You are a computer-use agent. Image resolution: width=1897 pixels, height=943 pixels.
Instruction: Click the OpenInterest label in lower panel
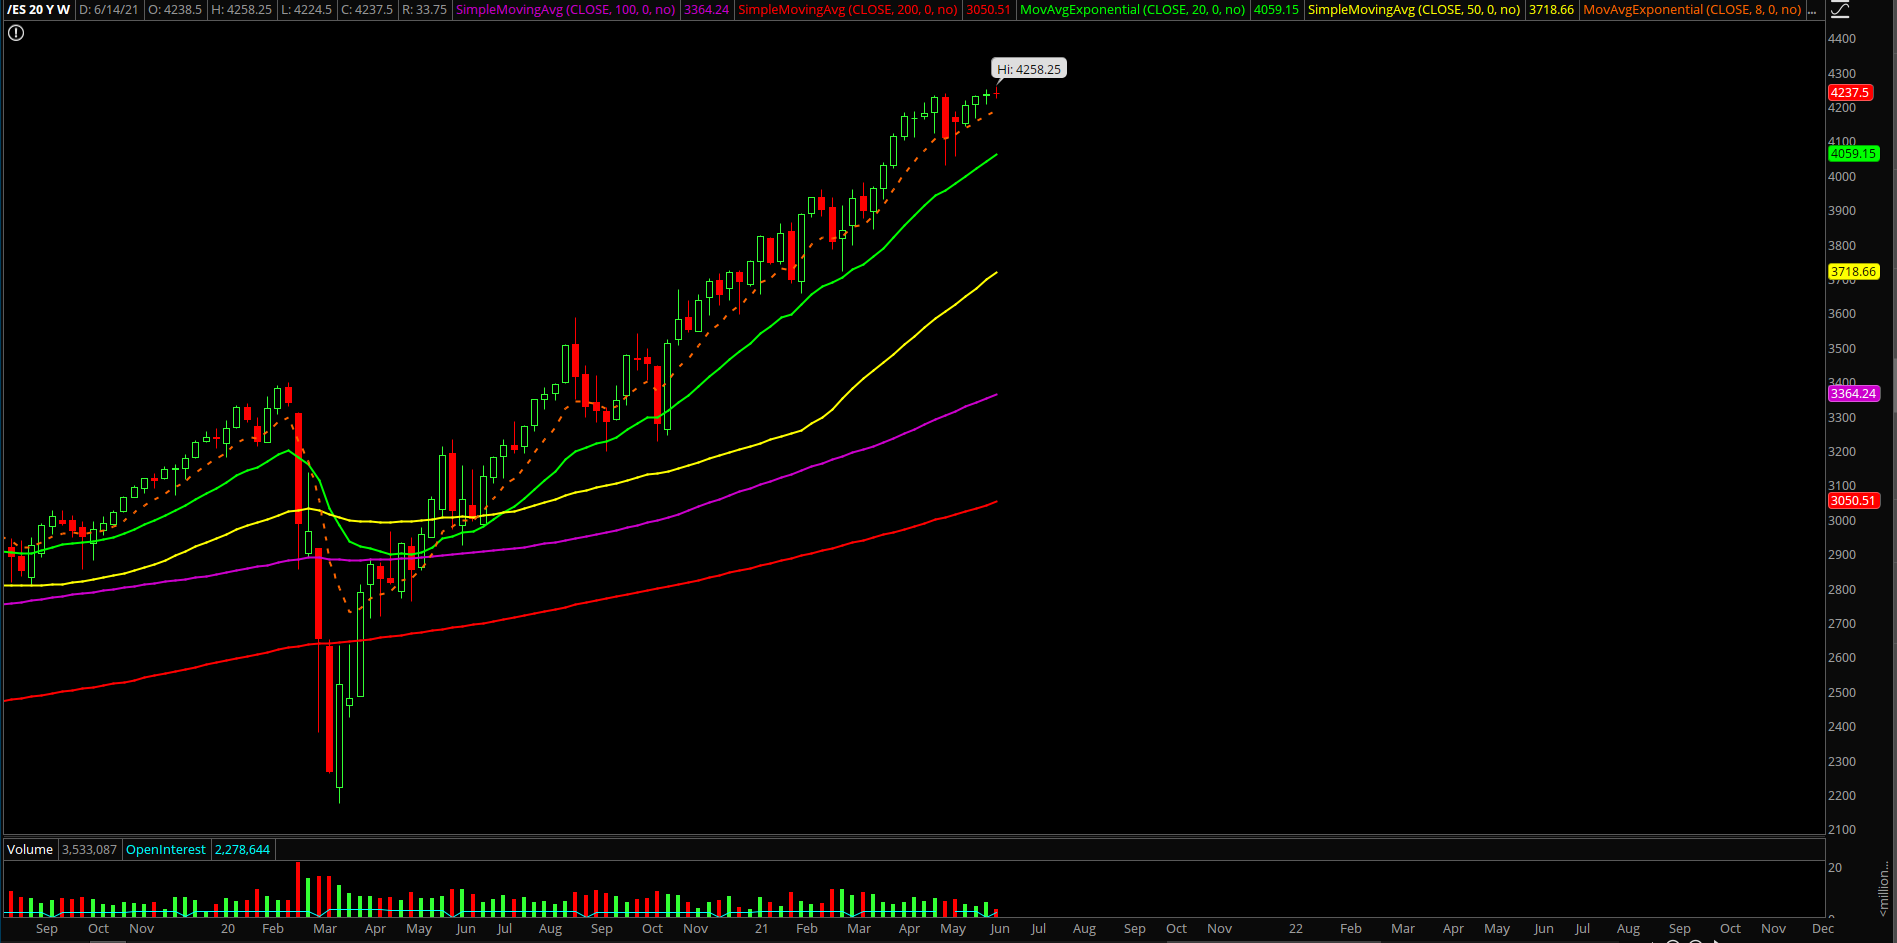click(x=165, y=850)
